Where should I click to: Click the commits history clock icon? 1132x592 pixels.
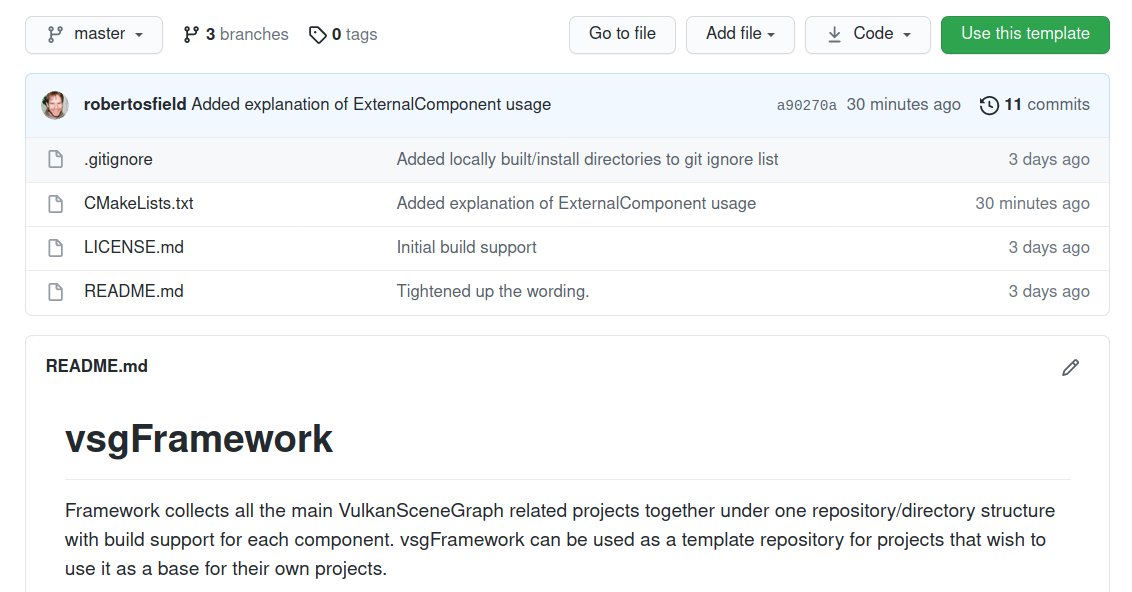tap(989, 105)
